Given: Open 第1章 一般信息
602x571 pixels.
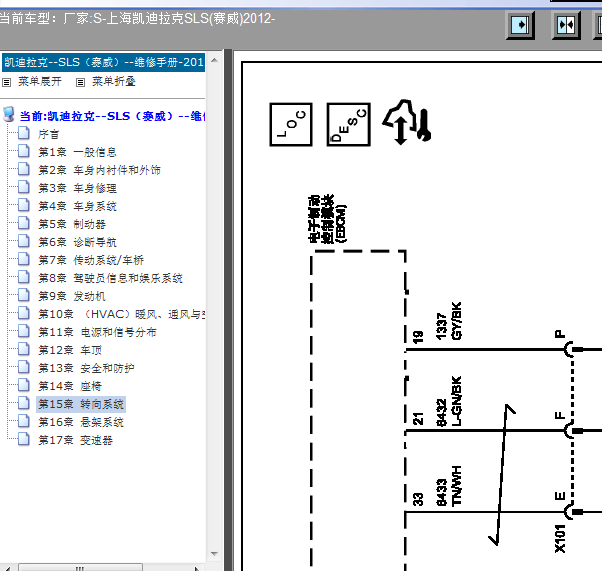Looking at the screenshot, I should (77, 152).
